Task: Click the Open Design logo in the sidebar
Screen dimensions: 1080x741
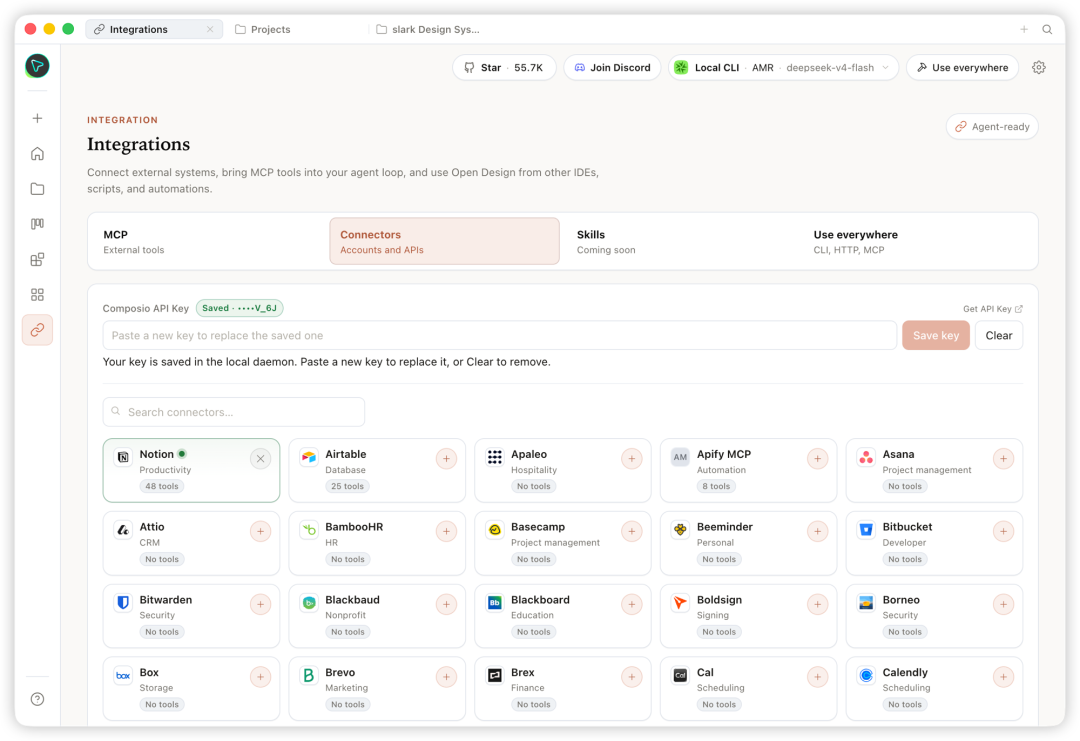Action: [x=37, y=66]
